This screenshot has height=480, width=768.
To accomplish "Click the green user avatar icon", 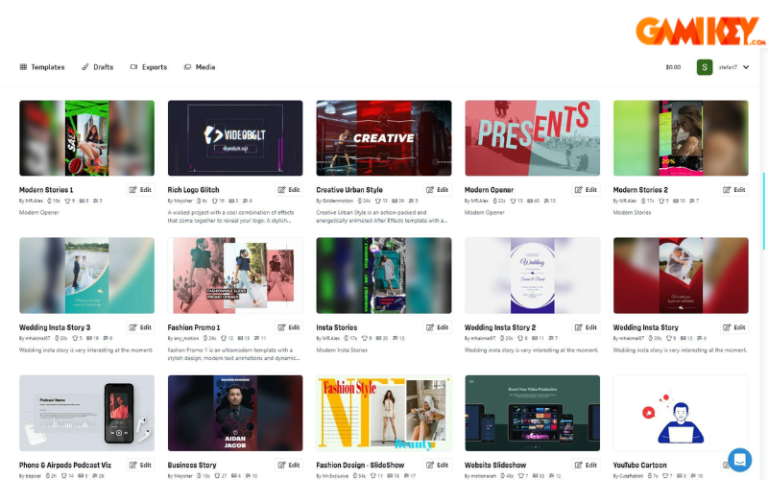I will 704,67.
